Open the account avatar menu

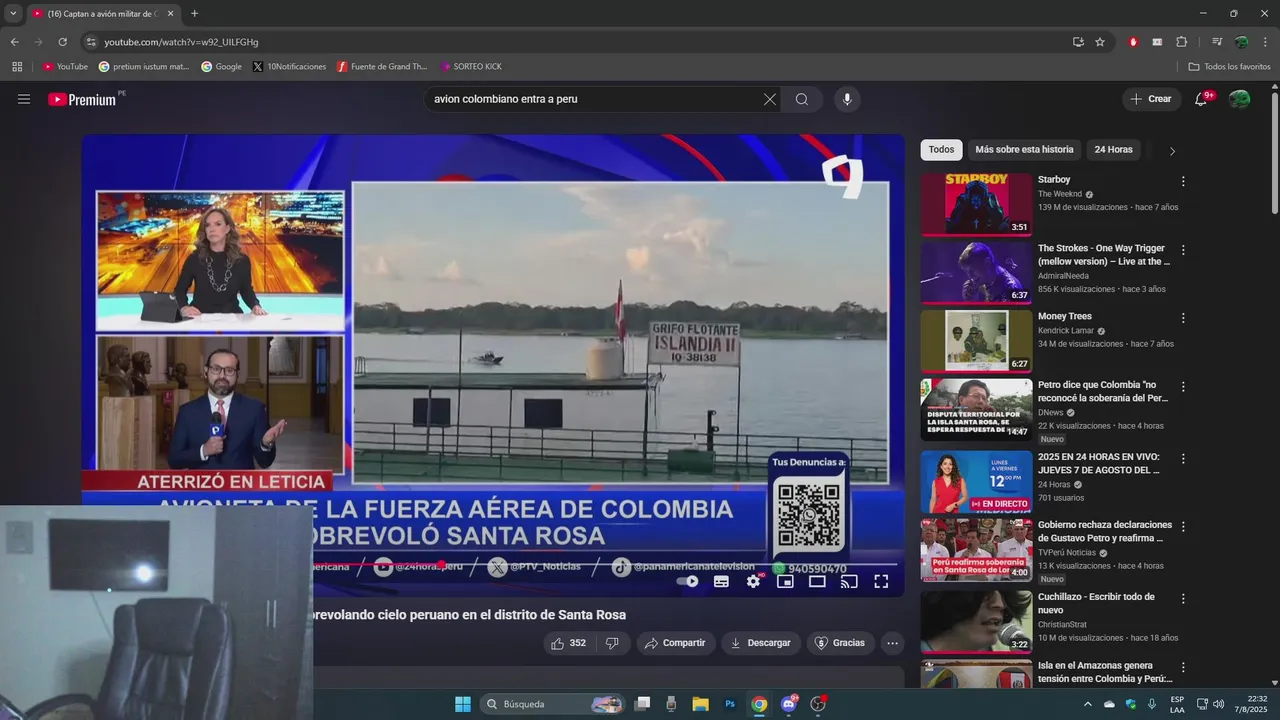1239,99
